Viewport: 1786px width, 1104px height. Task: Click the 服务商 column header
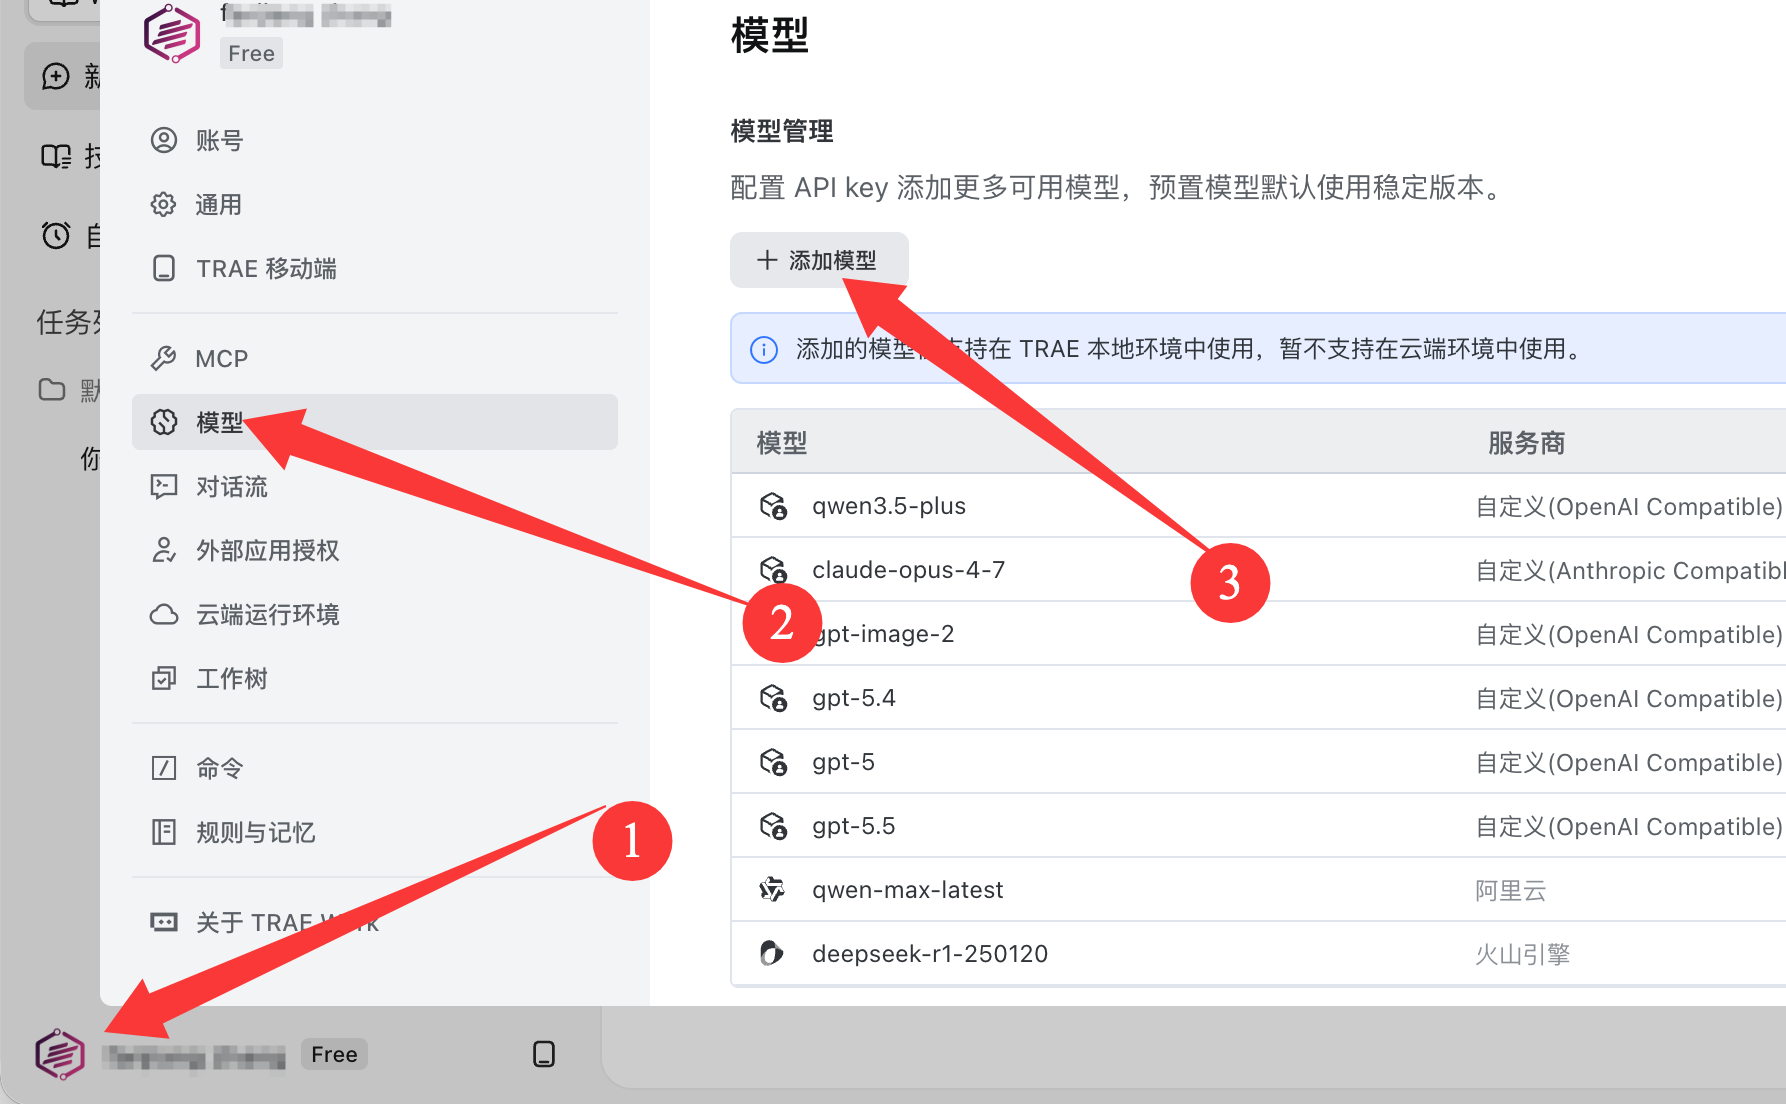pos(1526,443)
